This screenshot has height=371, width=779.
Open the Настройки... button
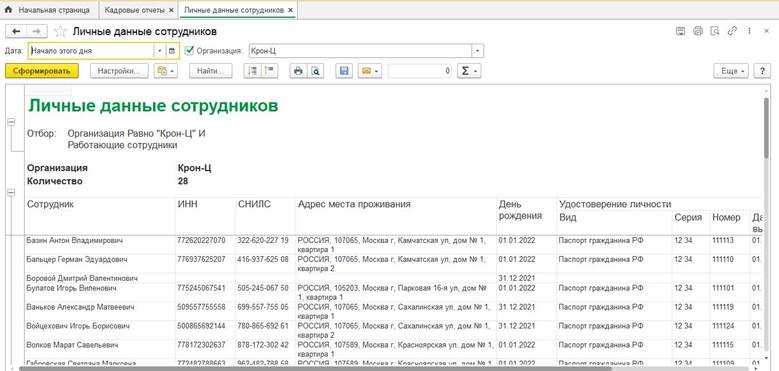119,71
